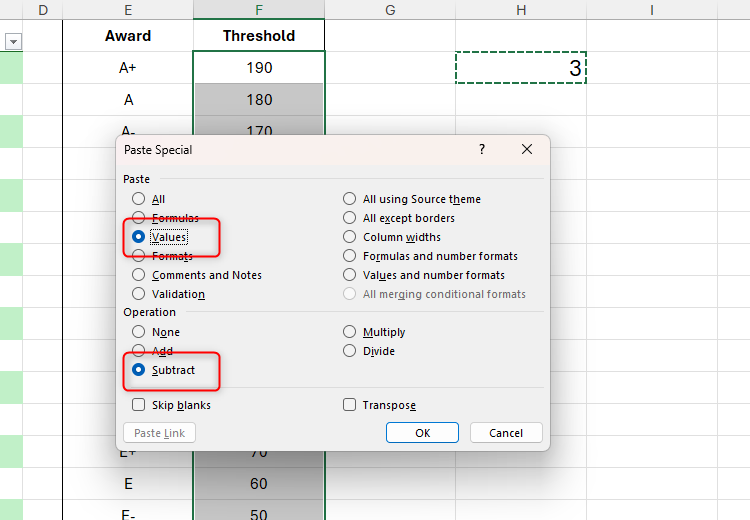Set operation to None
Viewport: 750px width, 520px height.
[x=139, y=332]
